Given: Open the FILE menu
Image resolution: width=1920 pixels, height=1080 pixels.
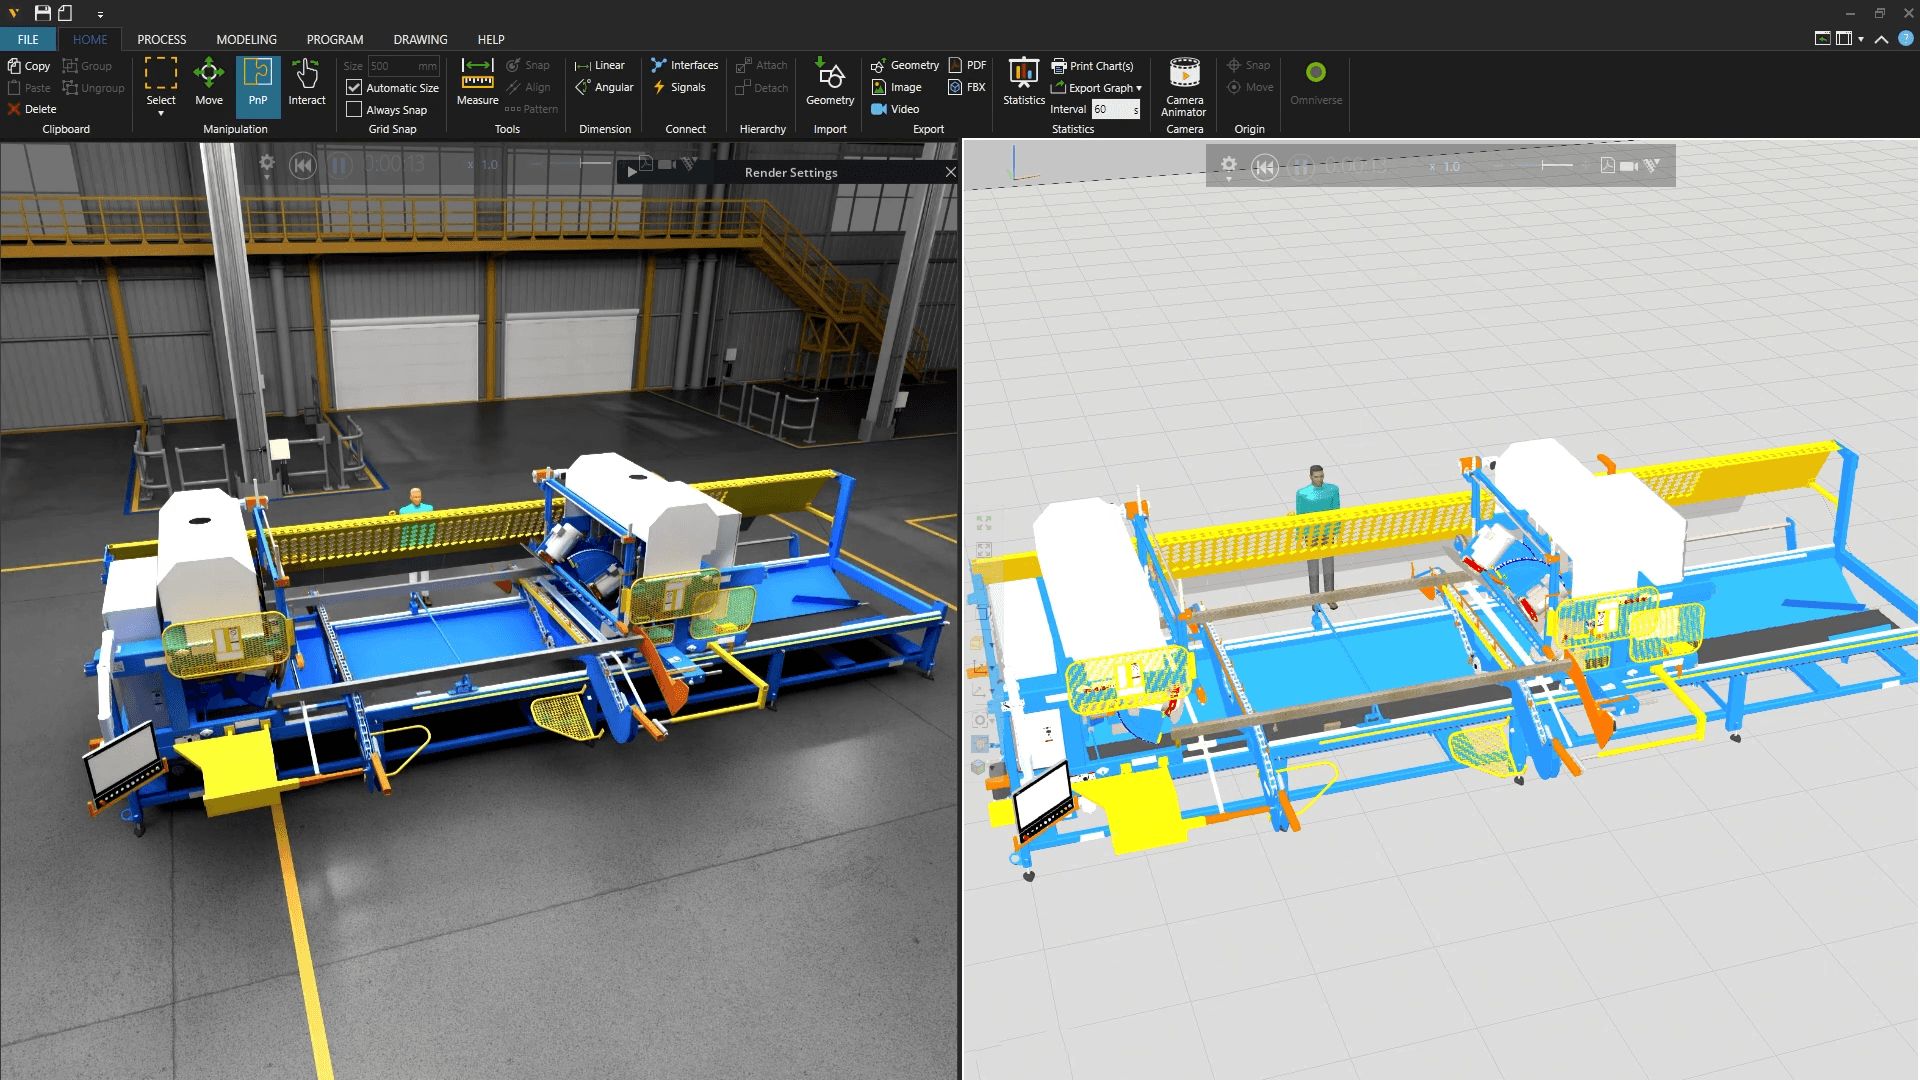Looking at the screenshot, I should coord(28,40).
